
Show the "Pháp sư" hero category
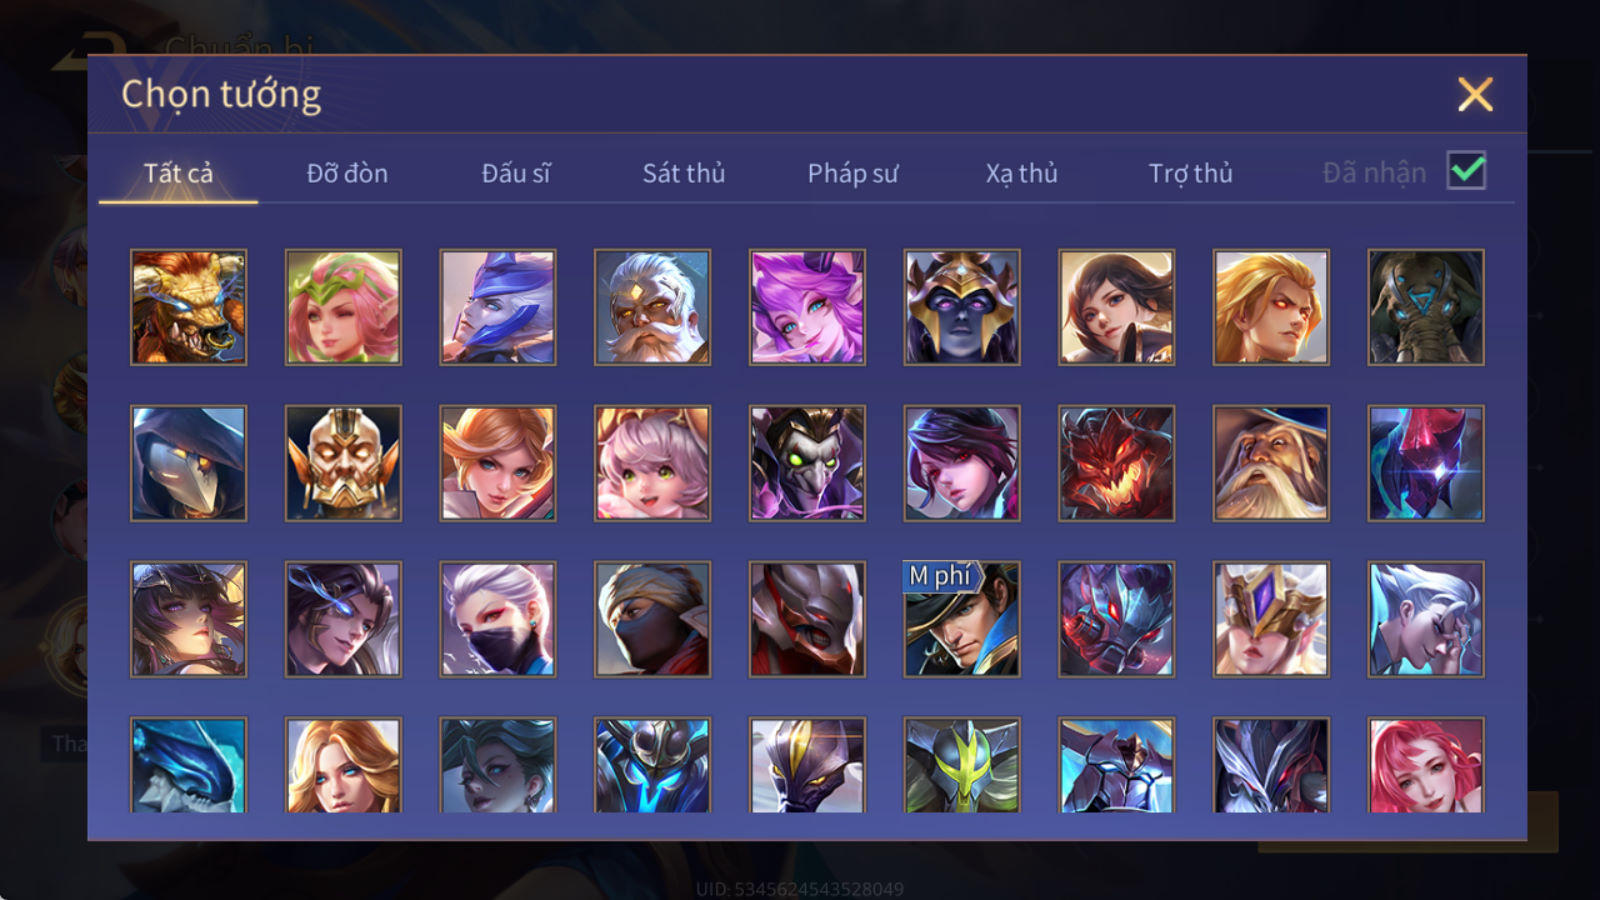(x=853, y=173)
